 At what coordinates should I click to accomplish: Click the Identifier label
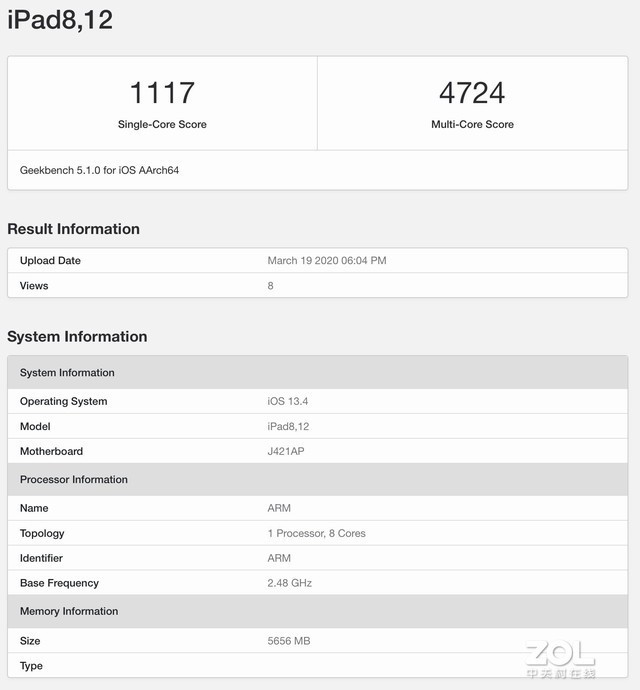41,558
